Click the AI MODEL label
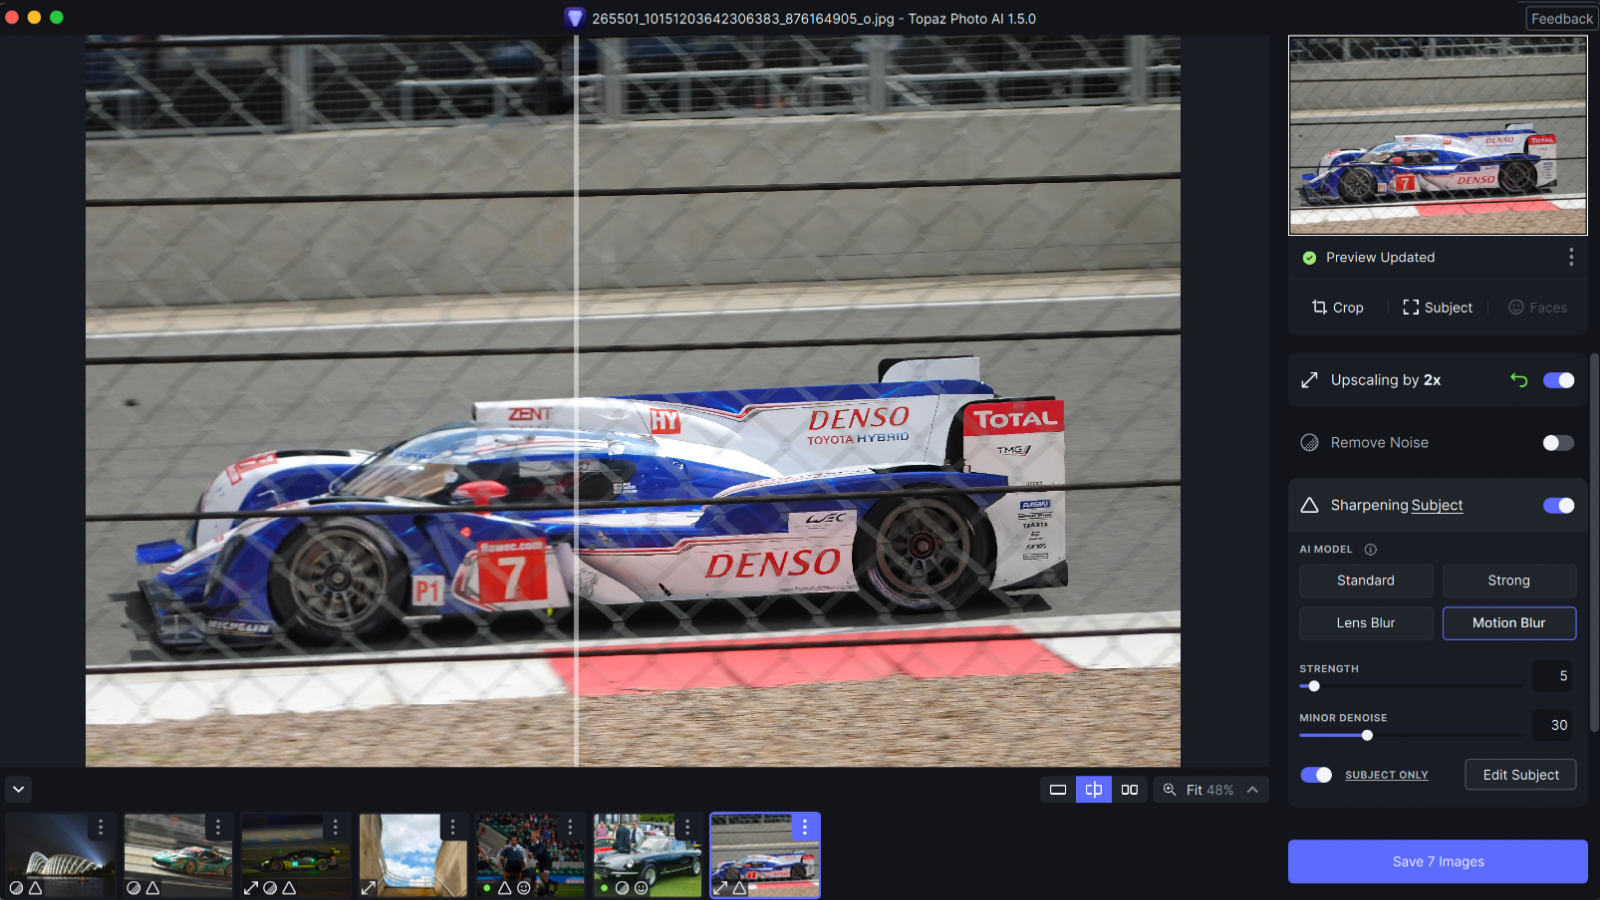Image resolution: width=1600 pixels, height=900 pixels. 1325,549
